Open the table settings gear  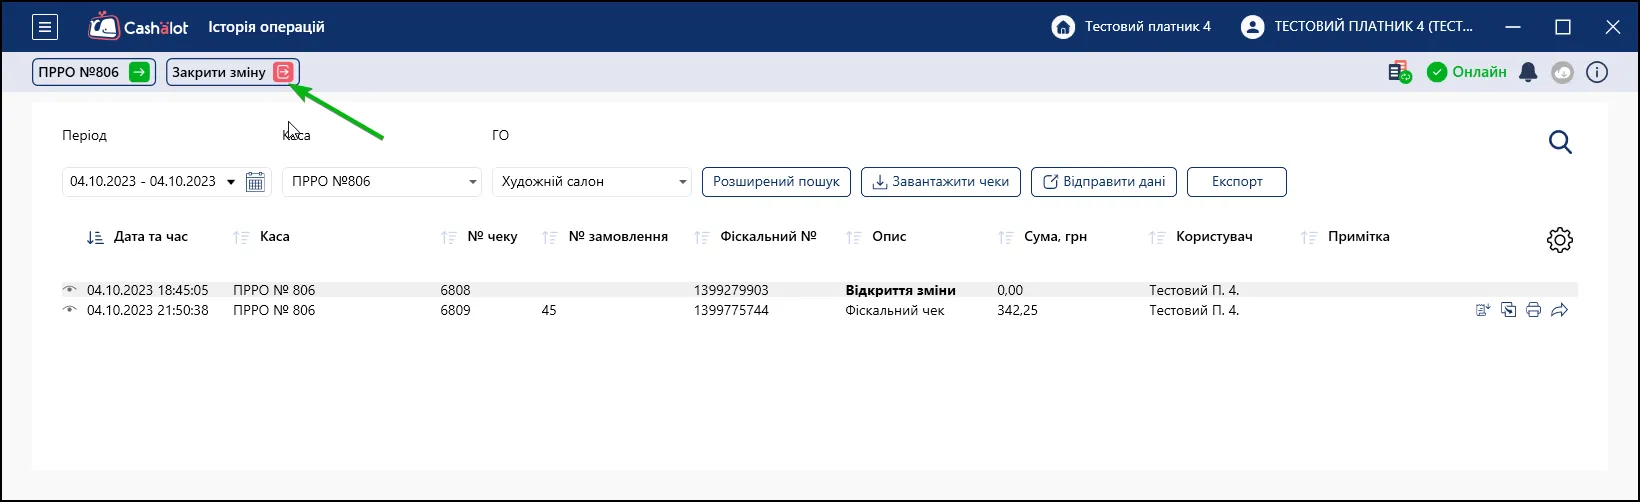pyautogui.click(x=1560, y=240)
